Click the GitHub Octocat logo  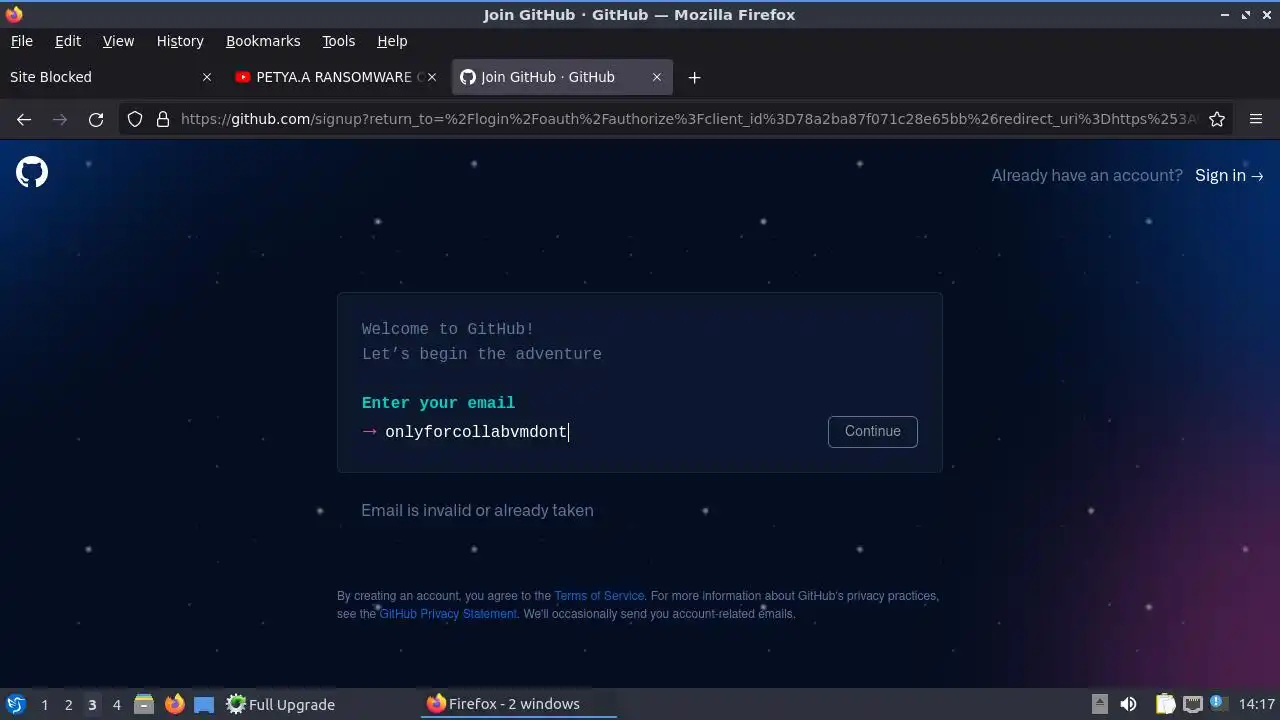click(32, 172)
